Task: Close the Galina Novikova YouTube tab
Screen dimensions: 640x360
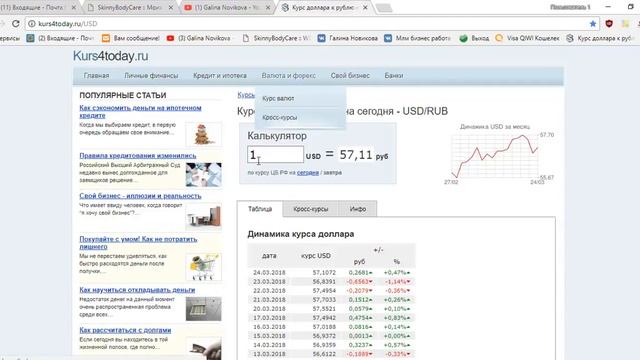Action: click(x=268, y=8)
